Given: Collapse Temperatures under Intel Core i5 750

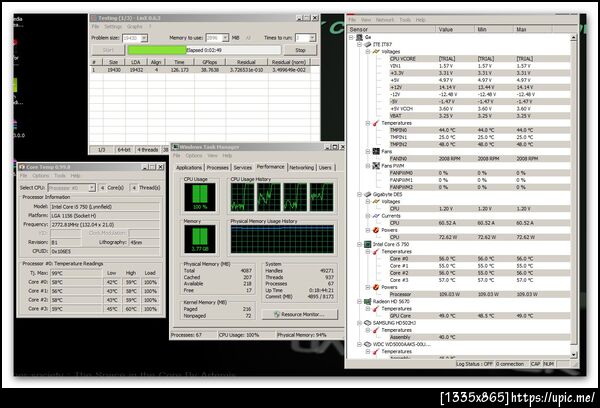Looking at the screenshot, I should [368, 251].
